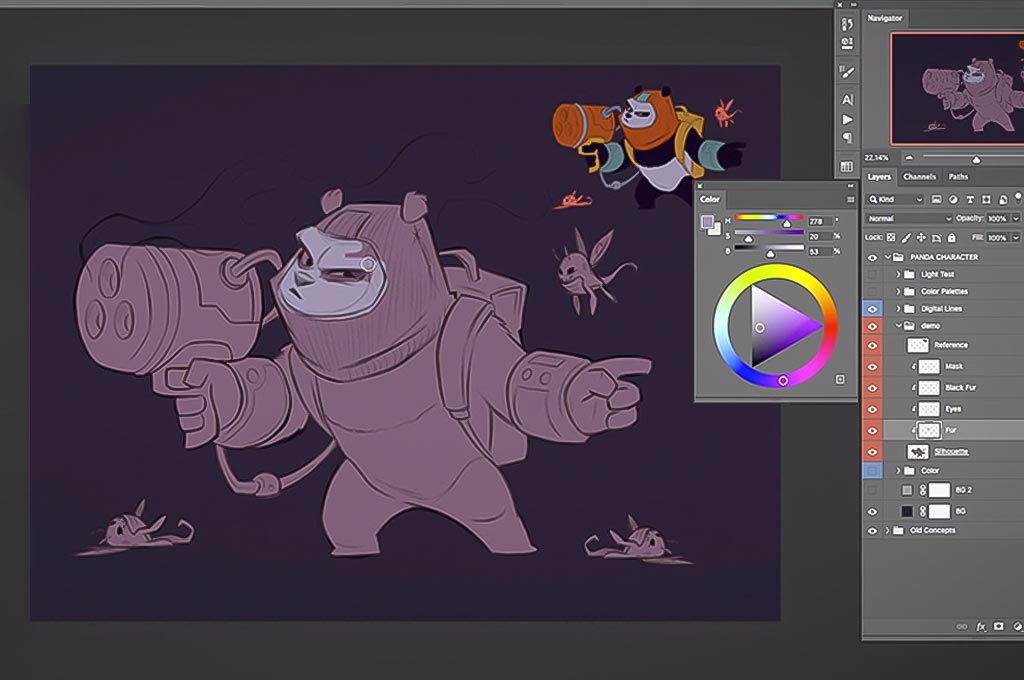Collapse the demo group
Image resolution: width=1024 pixels, height=680 pixels.
[899, 325]
